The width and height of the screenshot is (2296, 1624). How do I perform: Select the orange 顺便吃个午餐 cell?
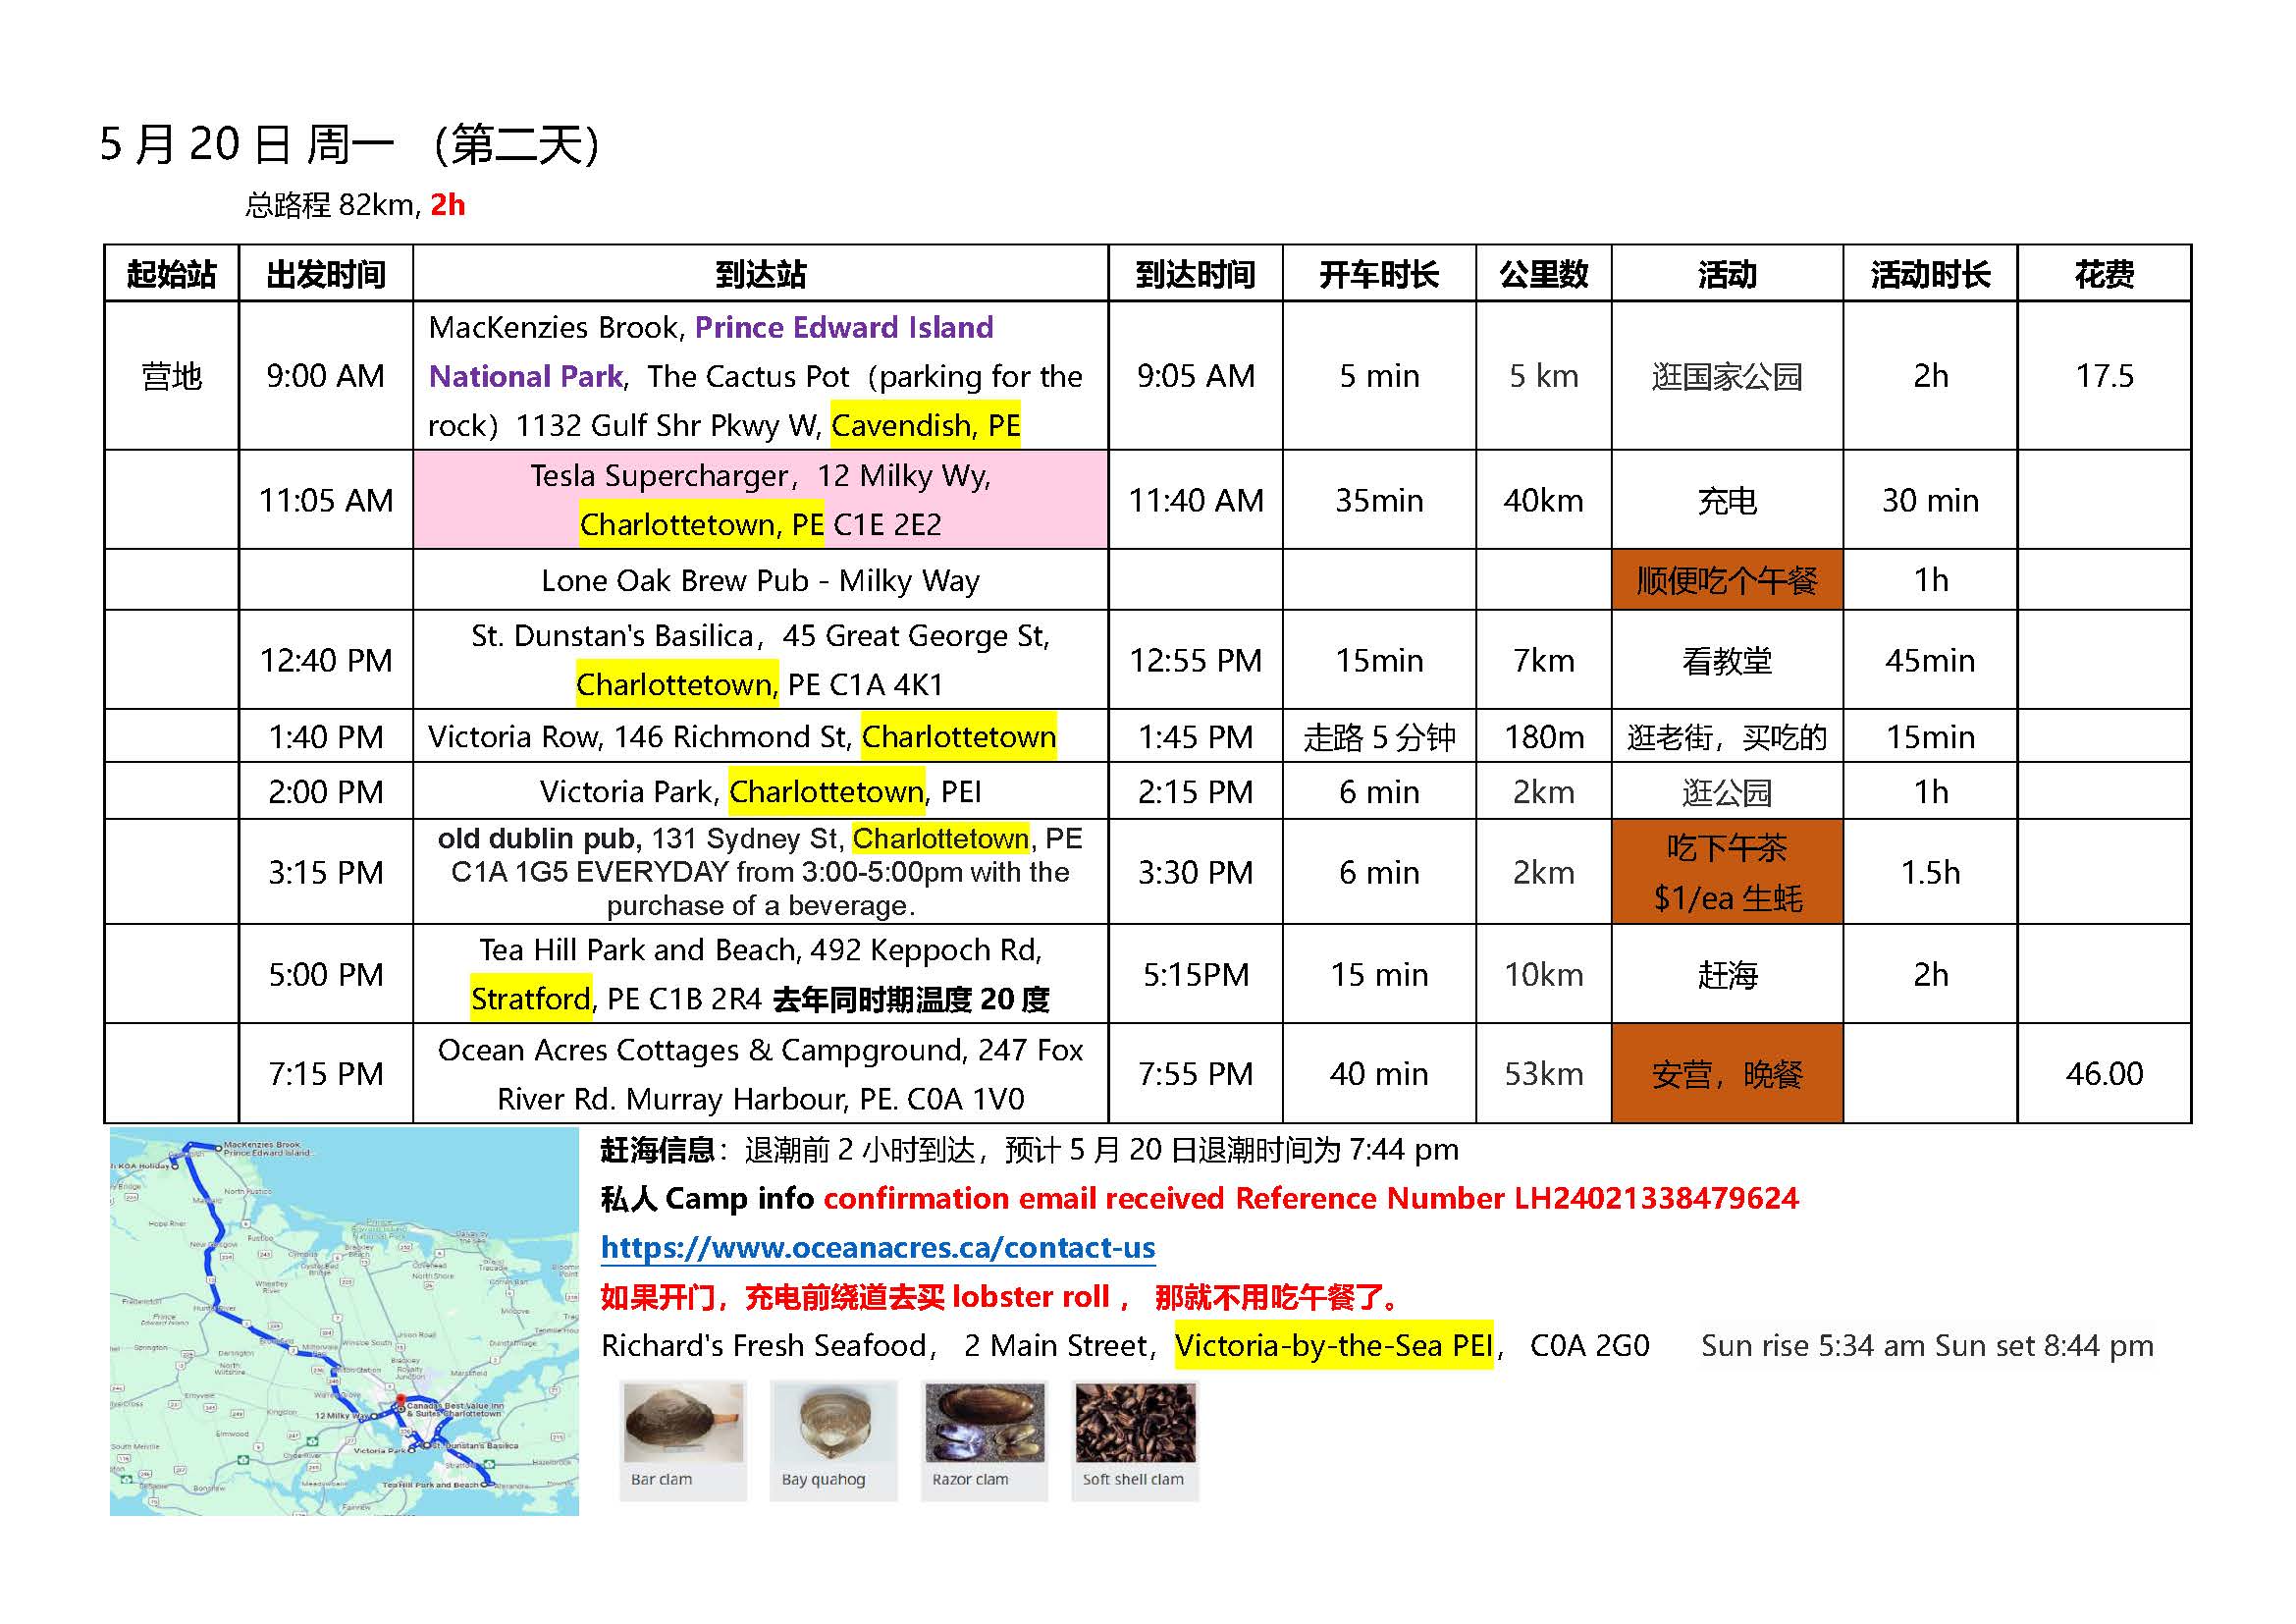[1726, 580]
